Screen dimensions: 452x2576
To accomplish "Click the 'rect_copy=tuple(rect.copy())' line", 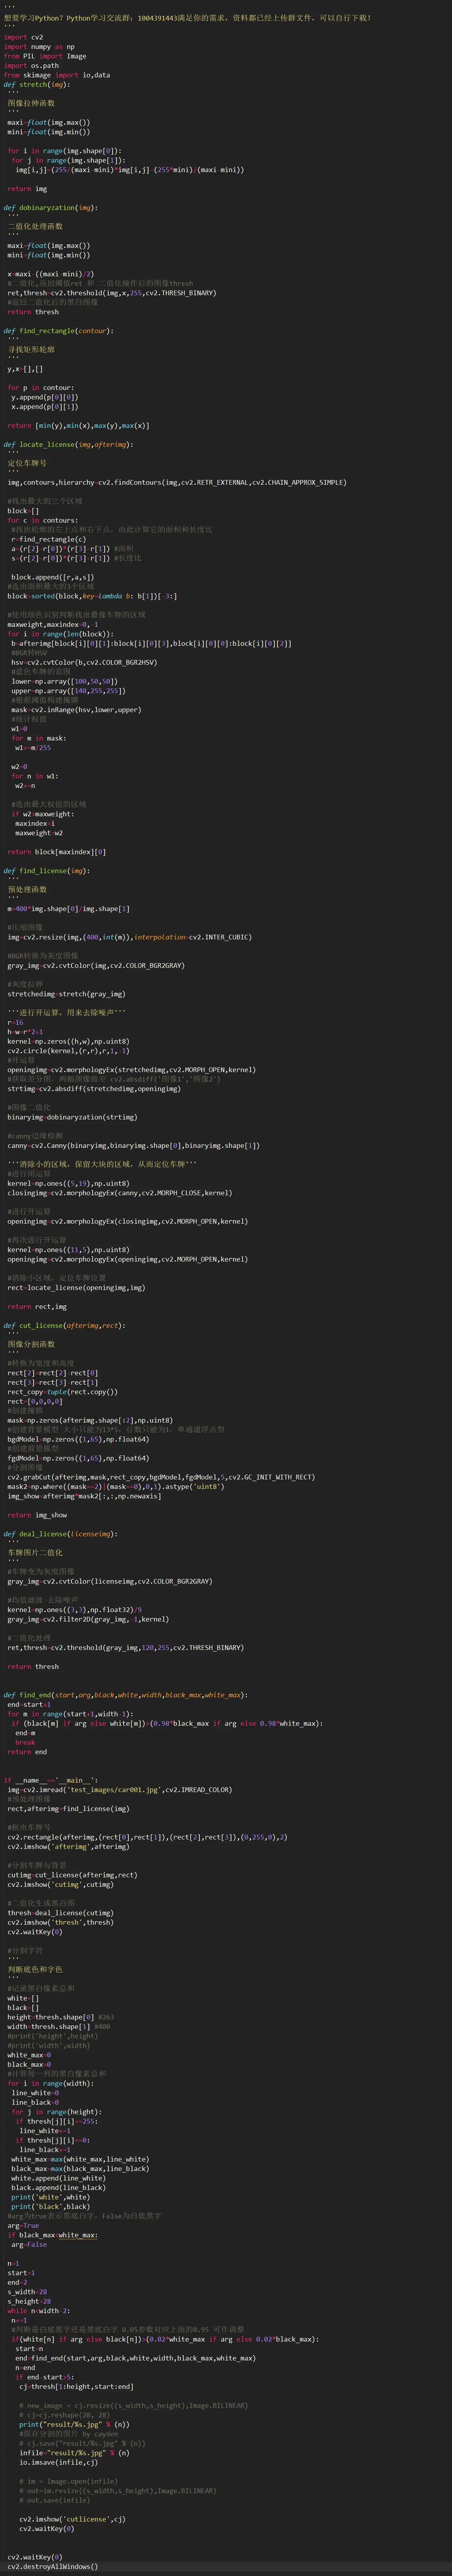I will (63, 1392).
